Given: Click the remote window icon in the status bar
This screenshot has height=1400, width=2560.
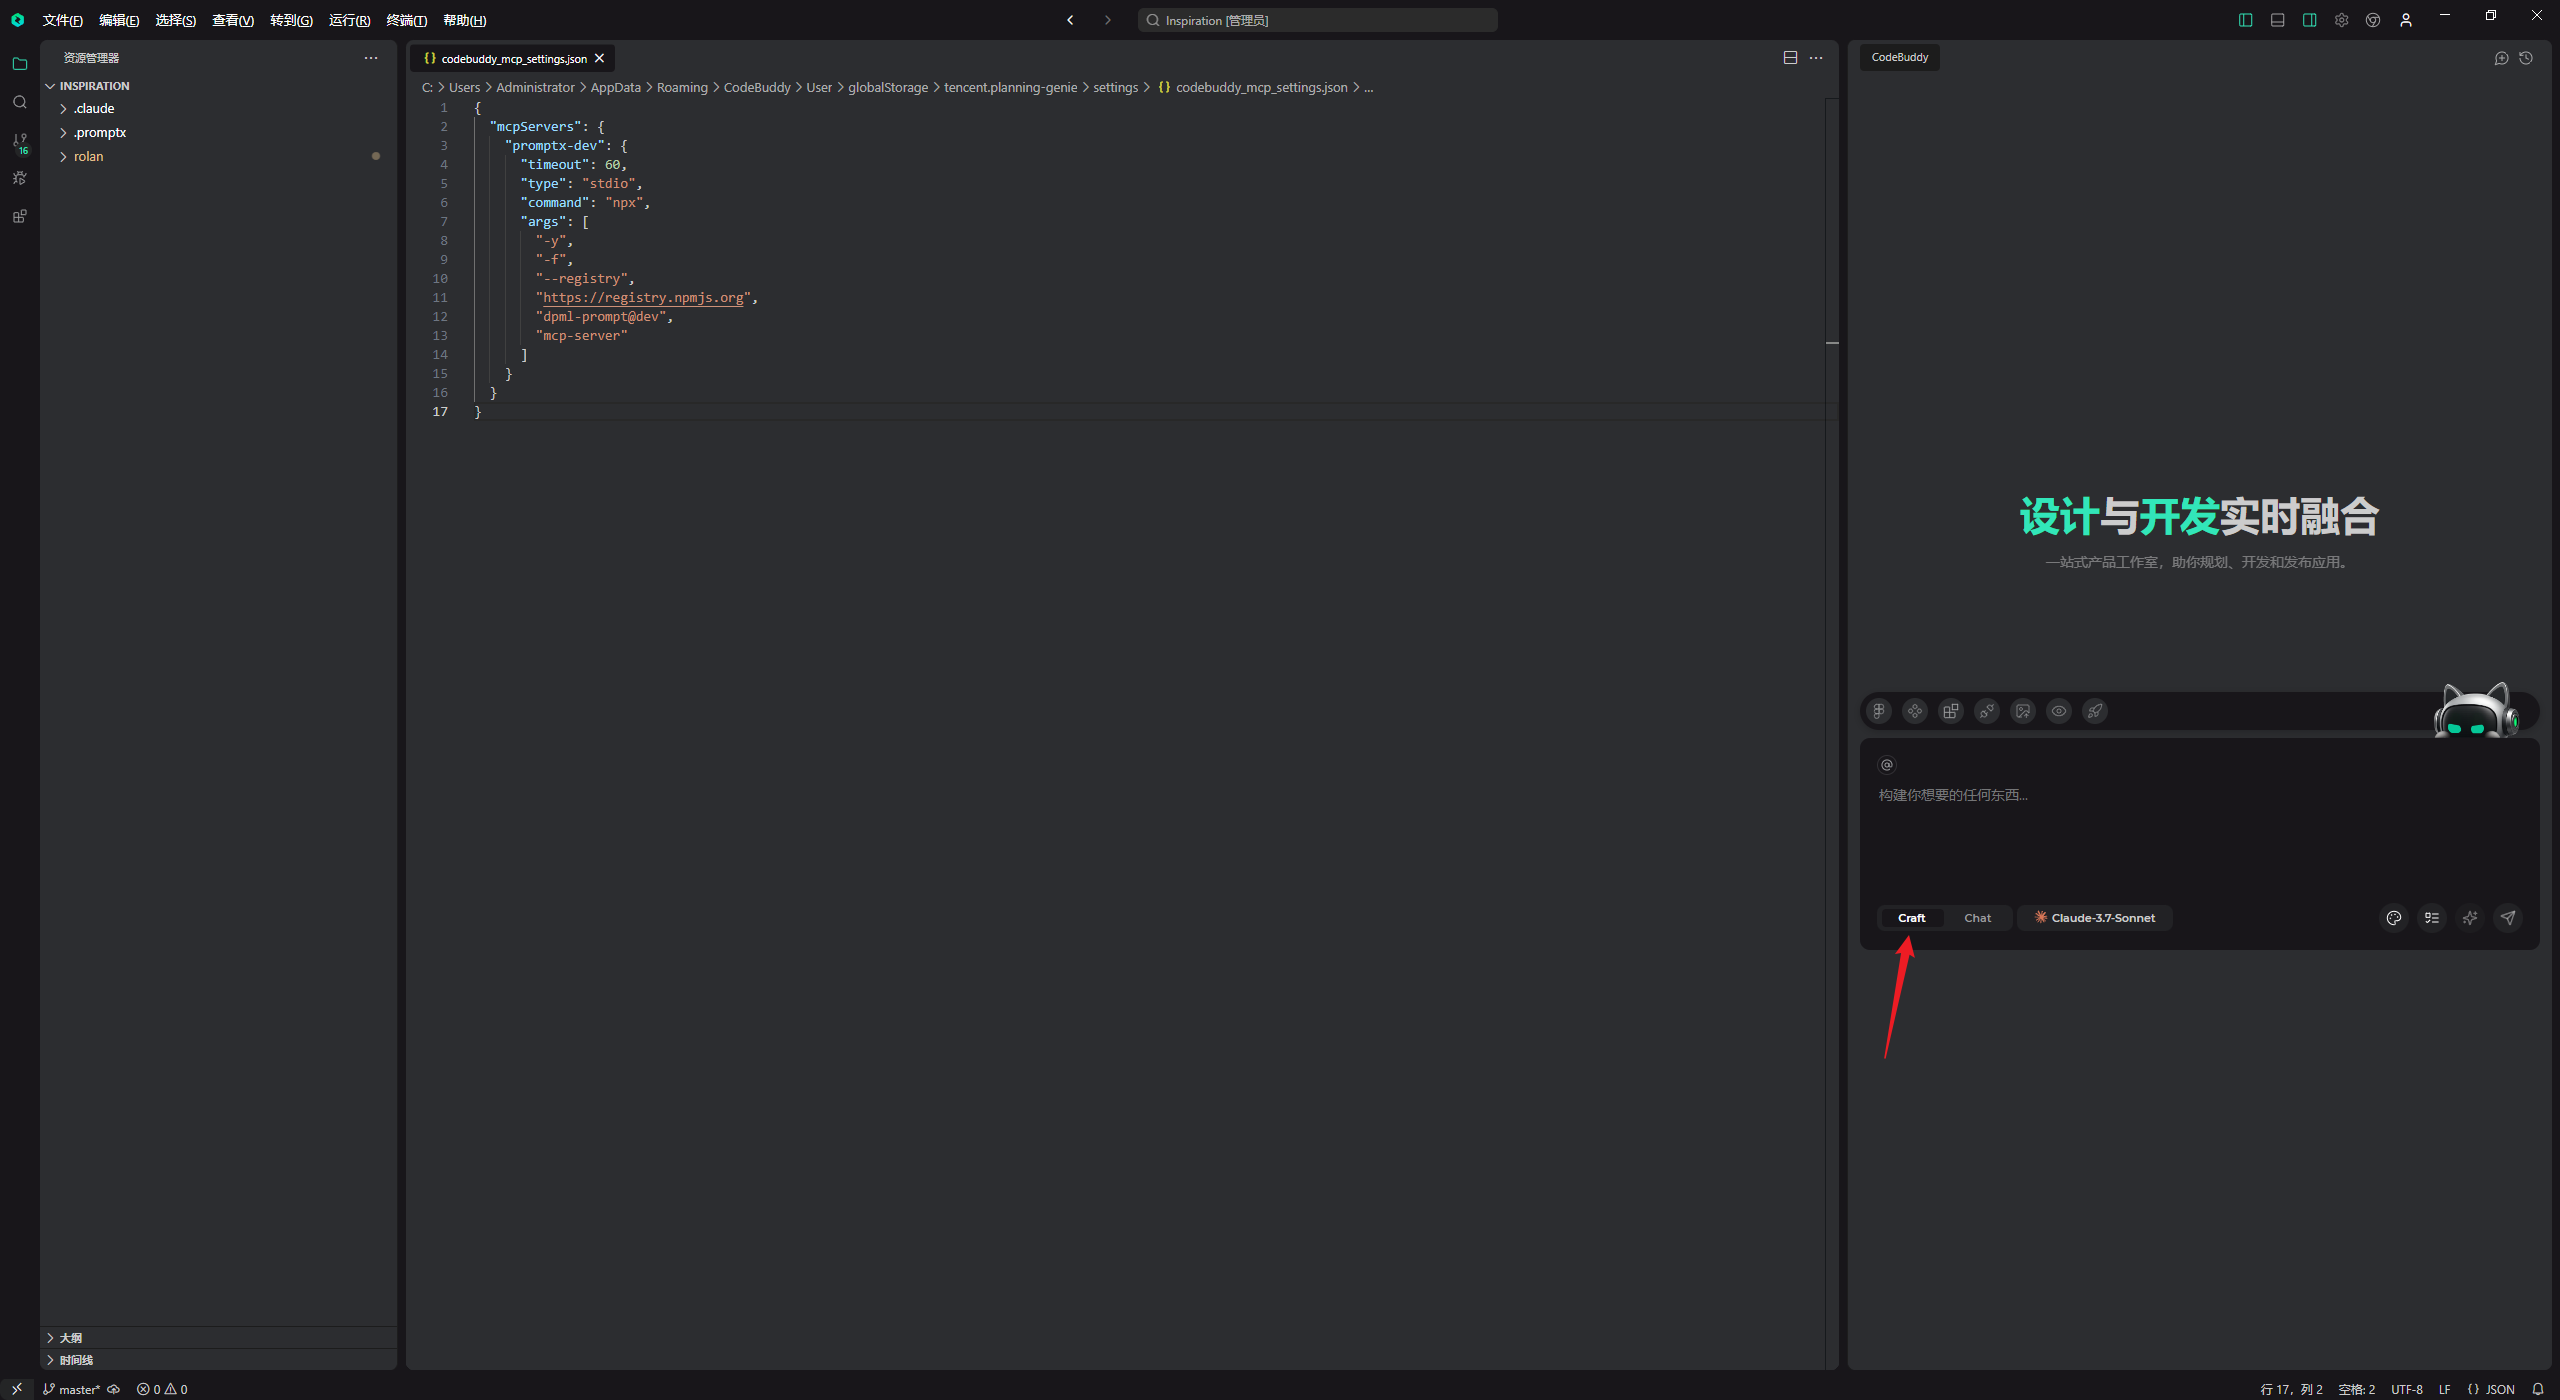Looking at the screenshot, I should [17, 1389].
